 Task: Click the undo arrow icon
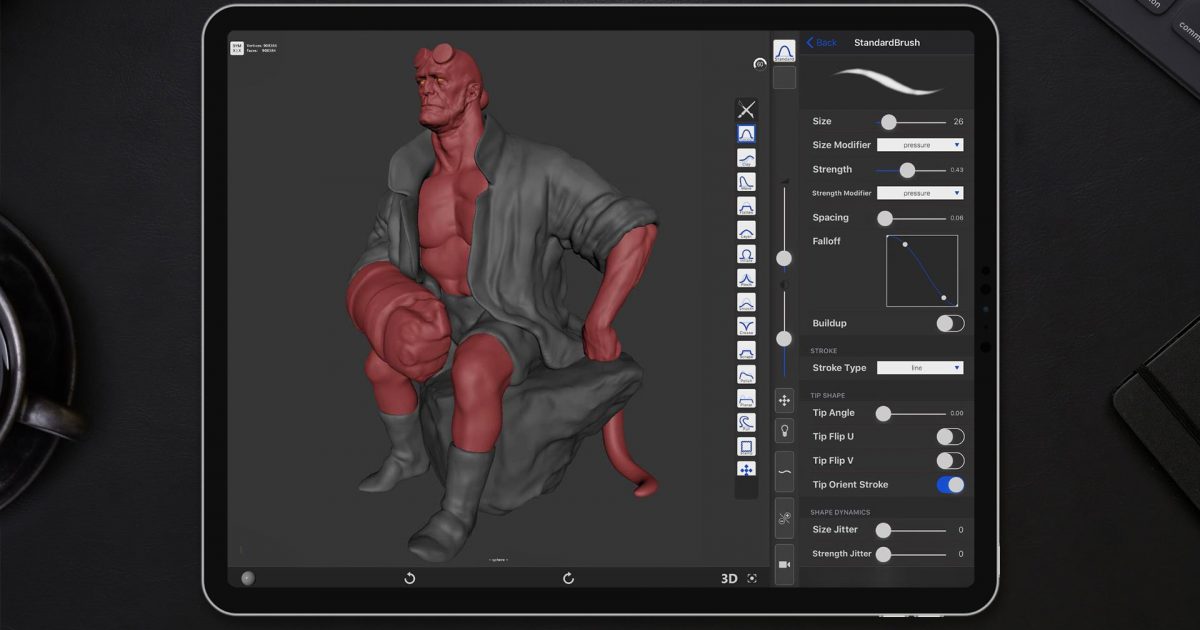pos(409,578)
